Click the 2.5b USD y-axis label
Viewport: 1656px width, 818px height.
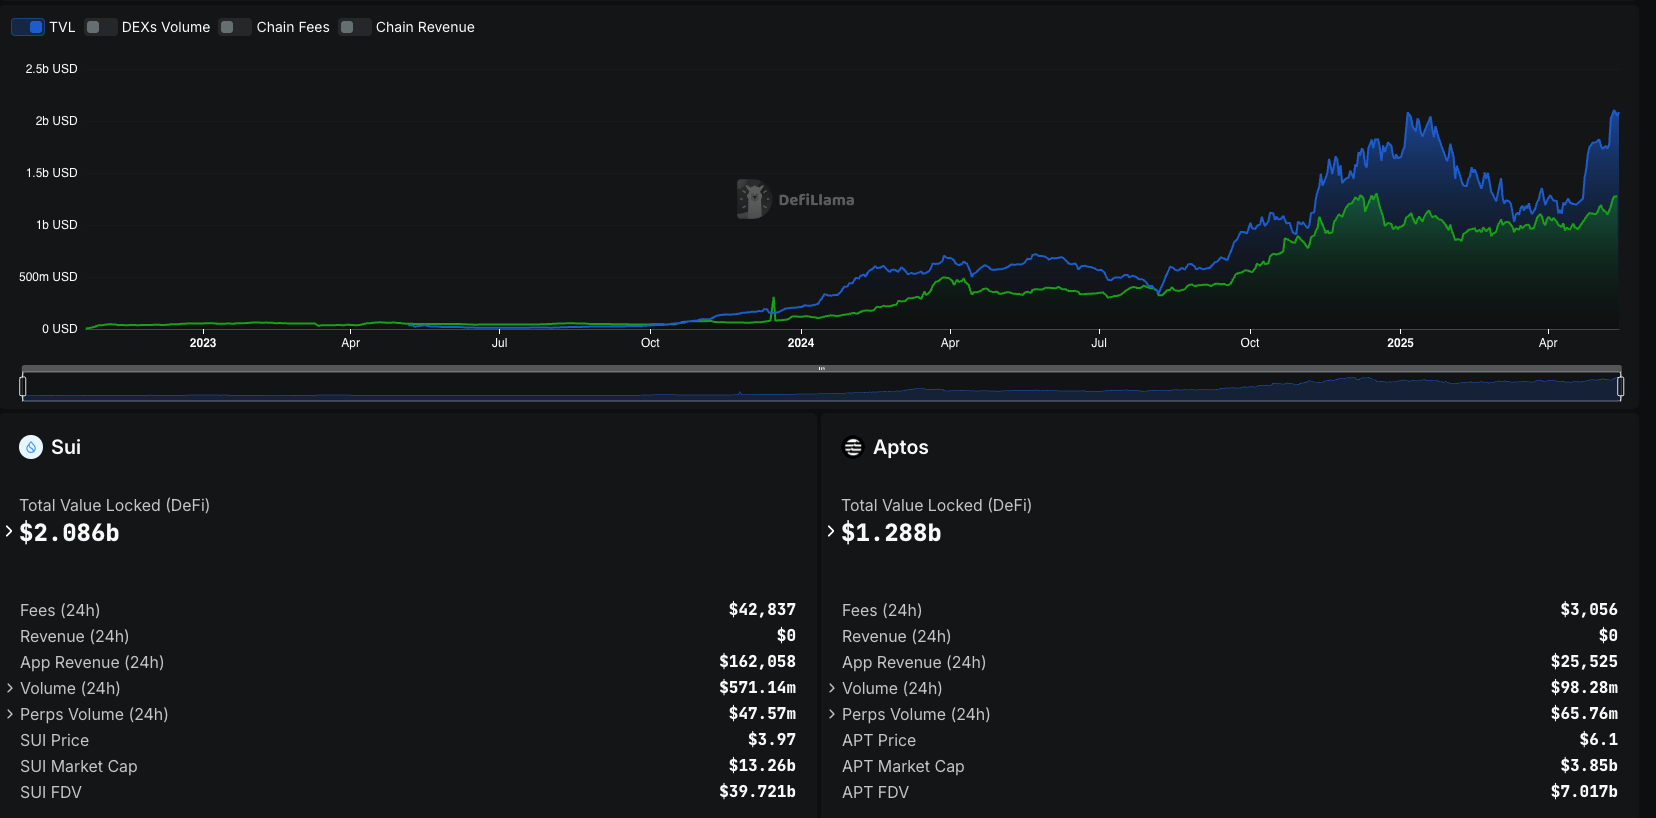click(51, 69)
